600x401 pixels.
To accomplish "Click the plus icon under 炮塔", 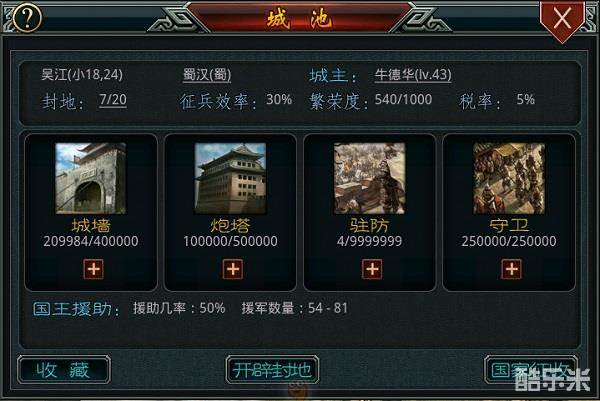I will pyautogui.click(x=233, y=269).
